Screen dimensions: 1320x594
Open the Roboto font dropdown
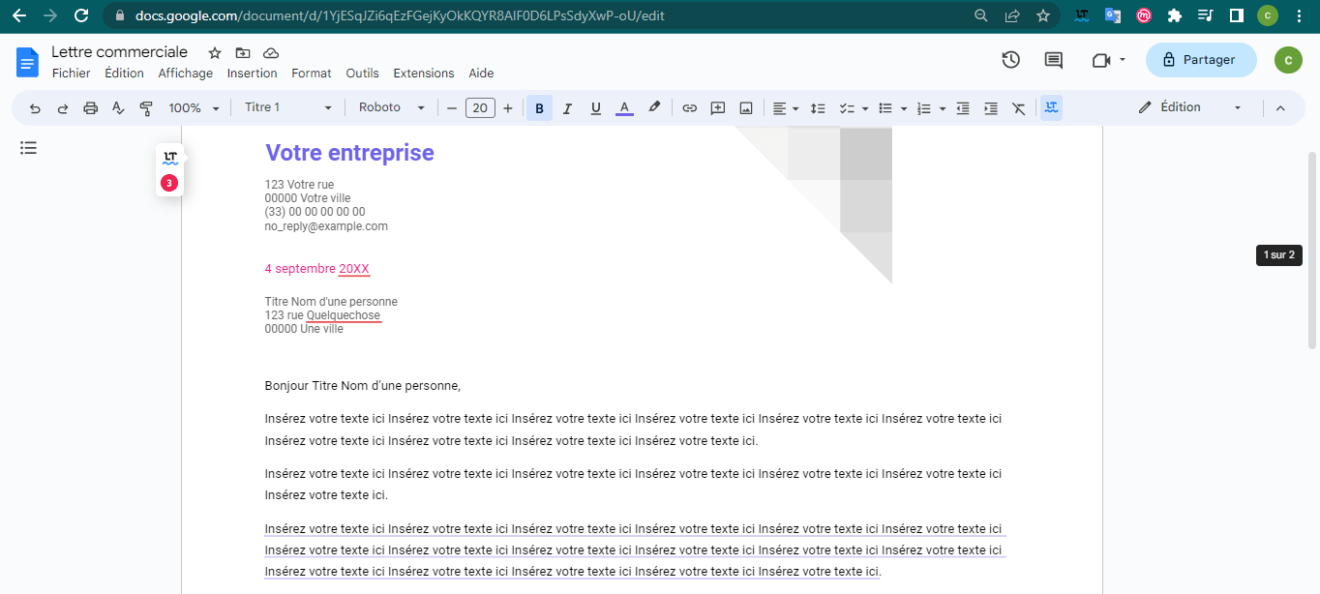click(x=390, y=107)
